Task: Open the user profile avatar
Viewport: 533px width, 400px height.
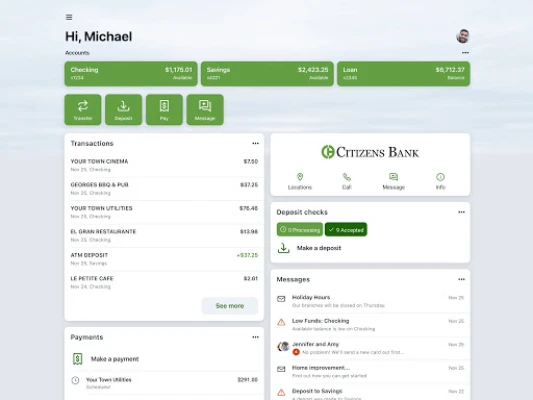Action: [x=463, y=36]
